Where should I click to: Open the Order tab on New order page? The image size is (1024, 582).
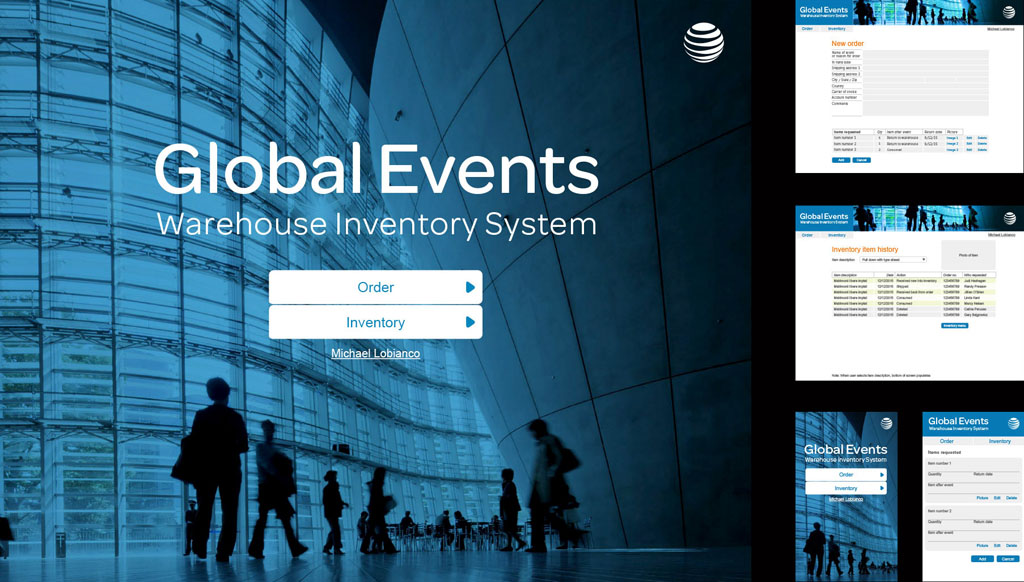click(x=807, y=29)
